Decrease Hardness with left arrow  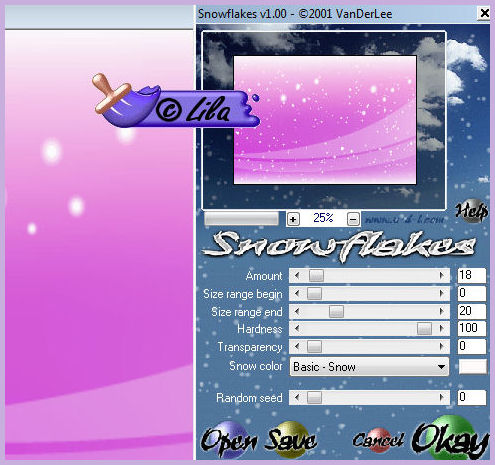[x=297, y=329]
